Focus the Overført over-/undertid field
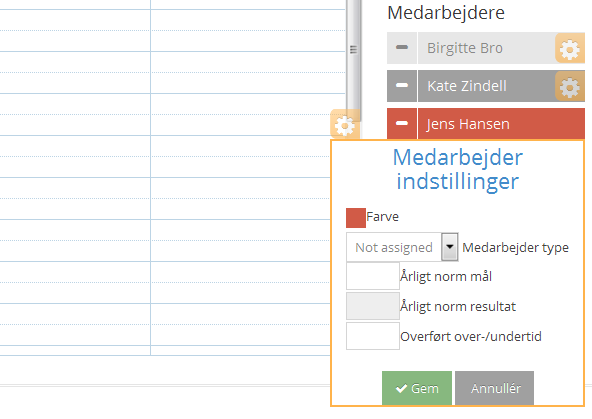This screenshot has width=592, height=419. coord(373,336)
